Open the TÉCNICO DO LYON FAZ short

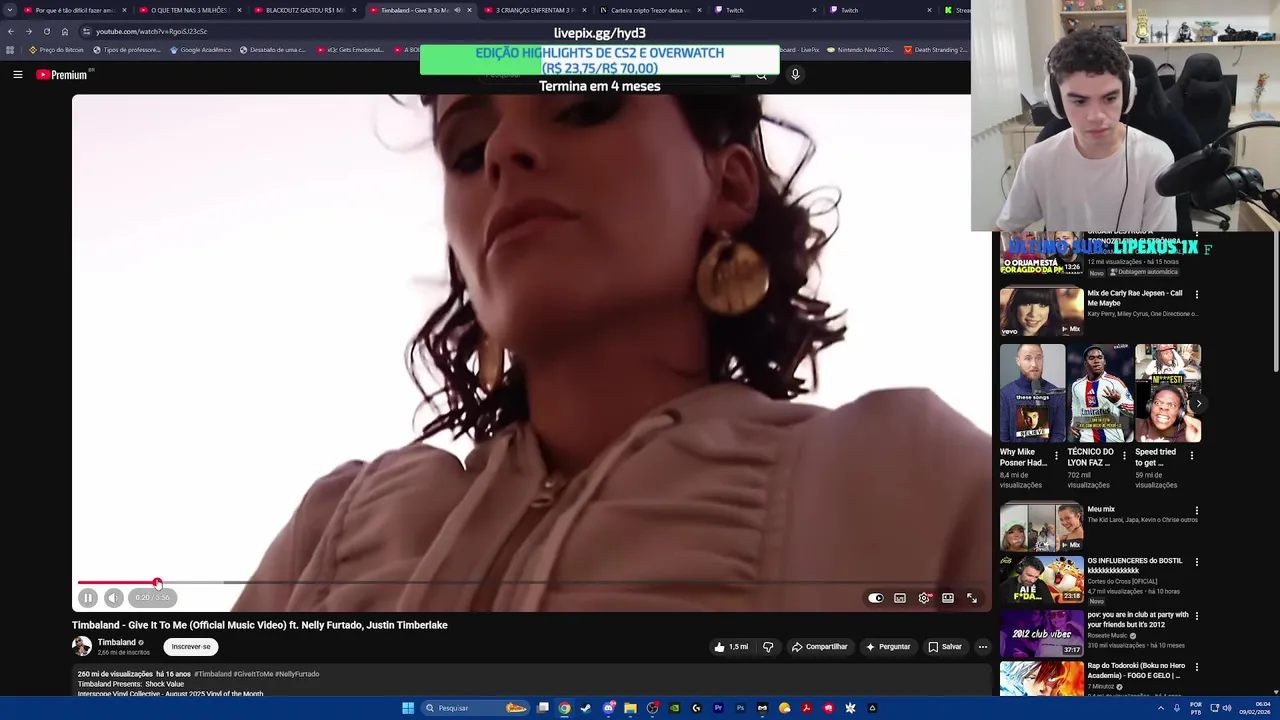(x=1100, y=393)
